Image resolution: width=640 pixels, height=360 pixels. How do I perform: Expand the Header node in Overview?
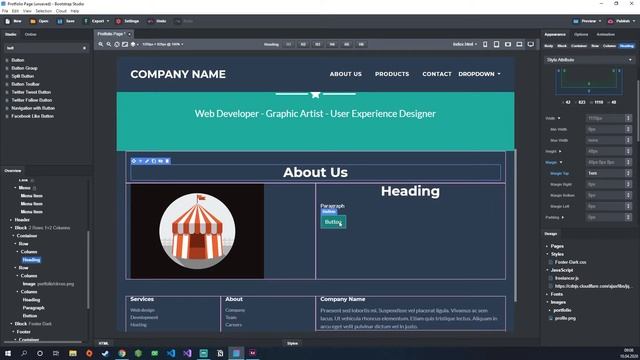11,220
